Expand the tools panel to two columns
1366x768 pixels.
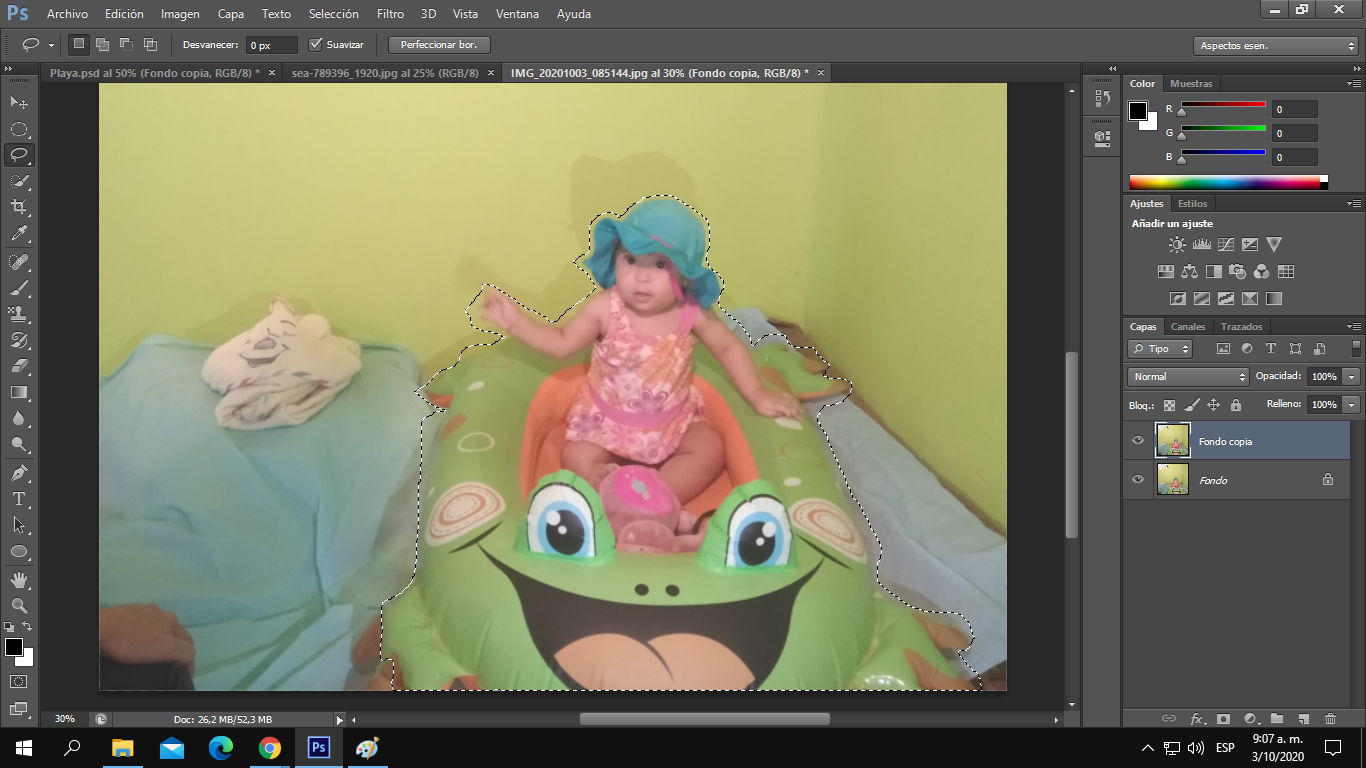9,69
